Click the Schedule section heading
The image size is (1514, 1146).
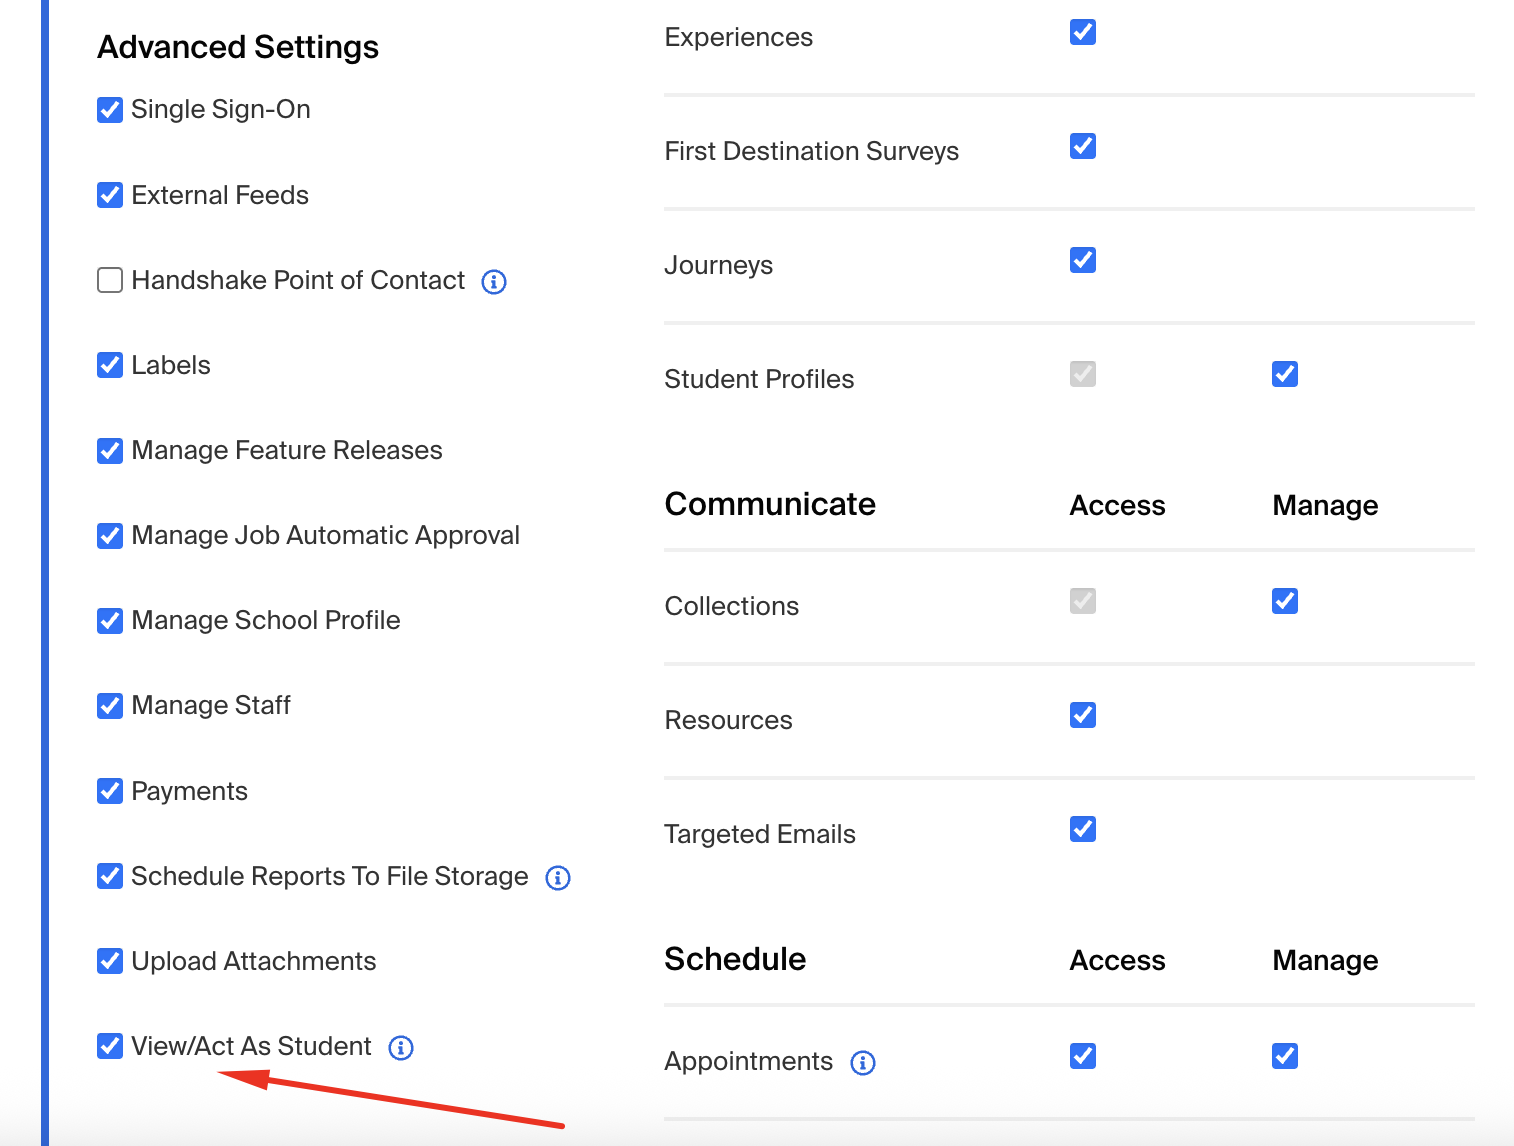coord(735,959)
